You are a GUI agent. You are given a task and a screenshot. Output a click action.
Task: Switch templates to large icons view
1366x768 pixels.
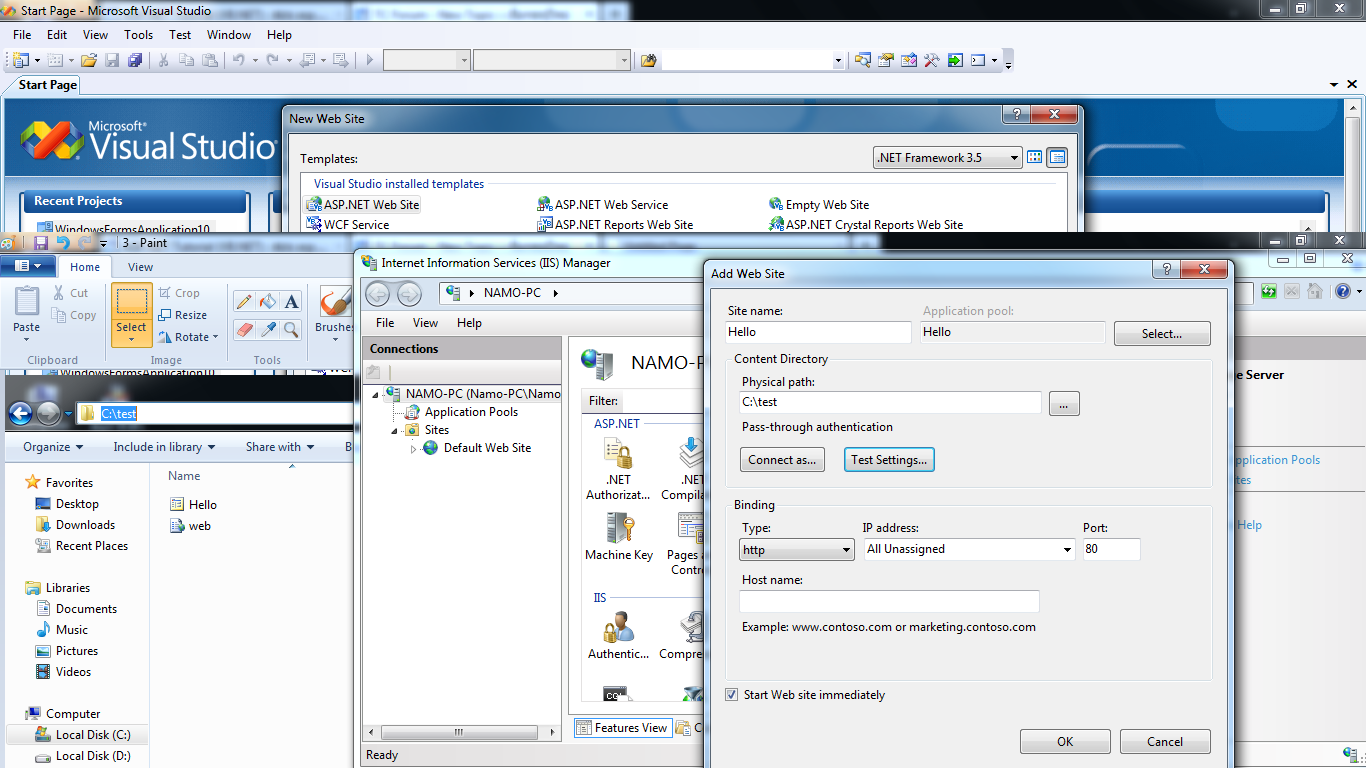(1035, 157)
